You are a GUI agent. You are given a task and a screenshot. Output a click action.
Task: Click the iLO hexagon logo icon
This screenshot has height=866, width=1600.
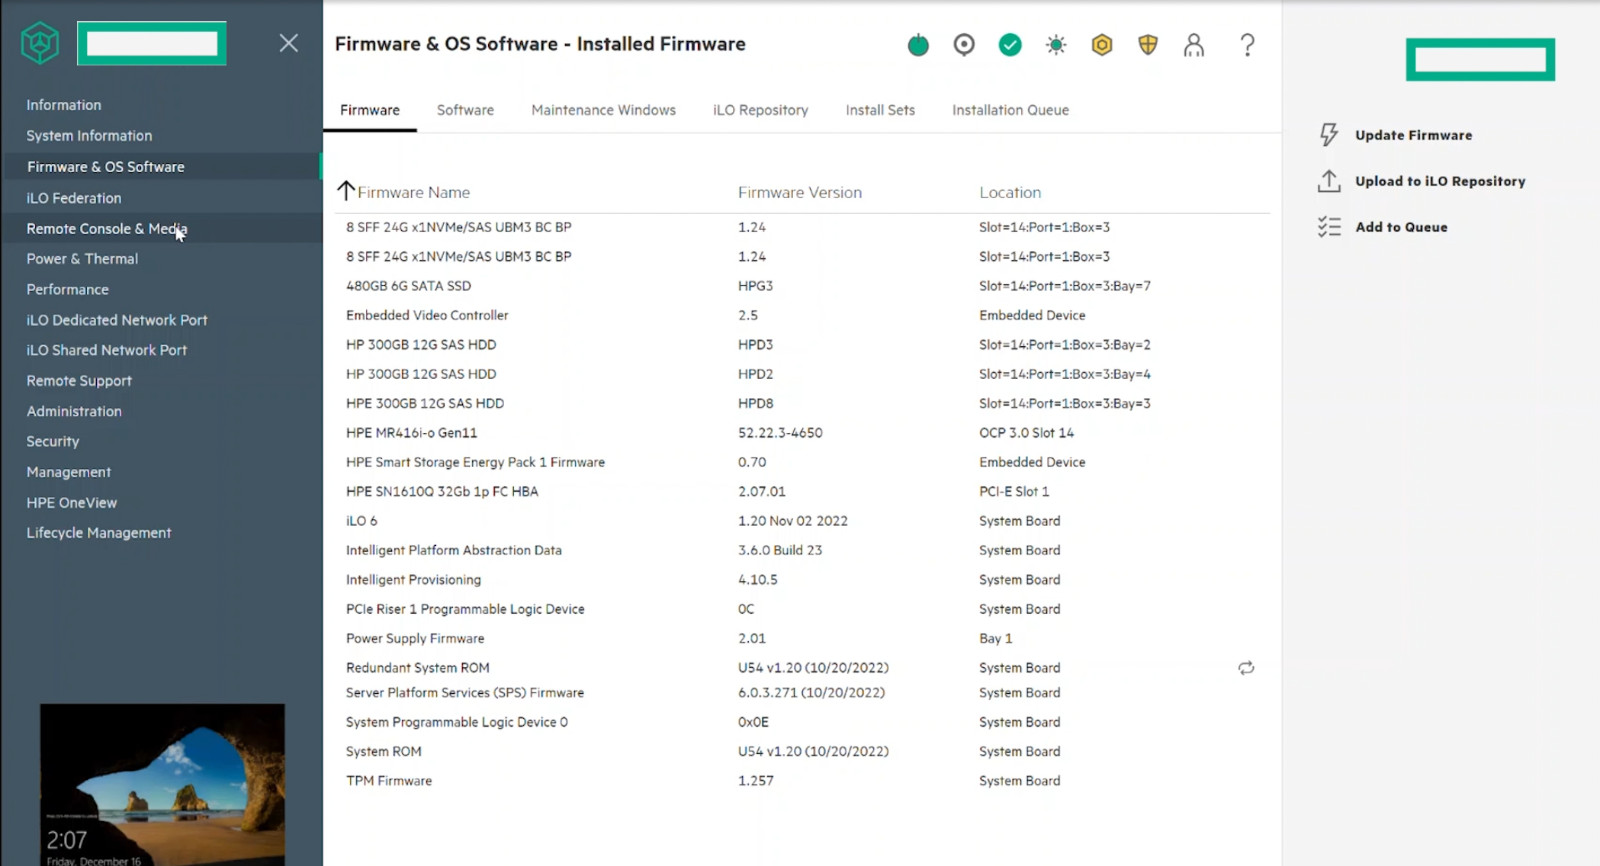(40, 43)
